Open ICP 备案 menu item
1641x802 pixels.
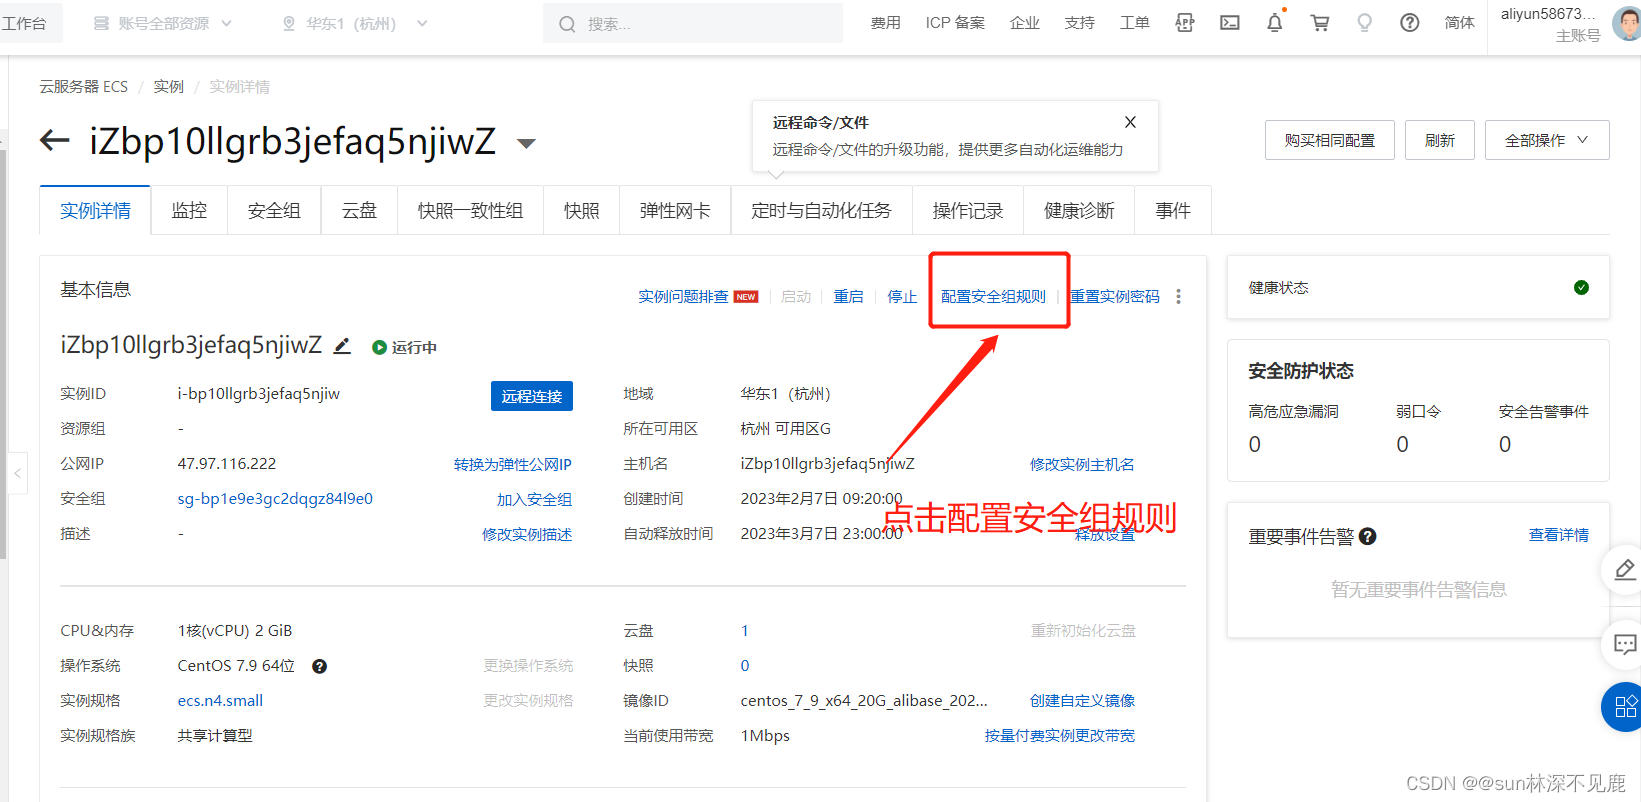[955, 23]
